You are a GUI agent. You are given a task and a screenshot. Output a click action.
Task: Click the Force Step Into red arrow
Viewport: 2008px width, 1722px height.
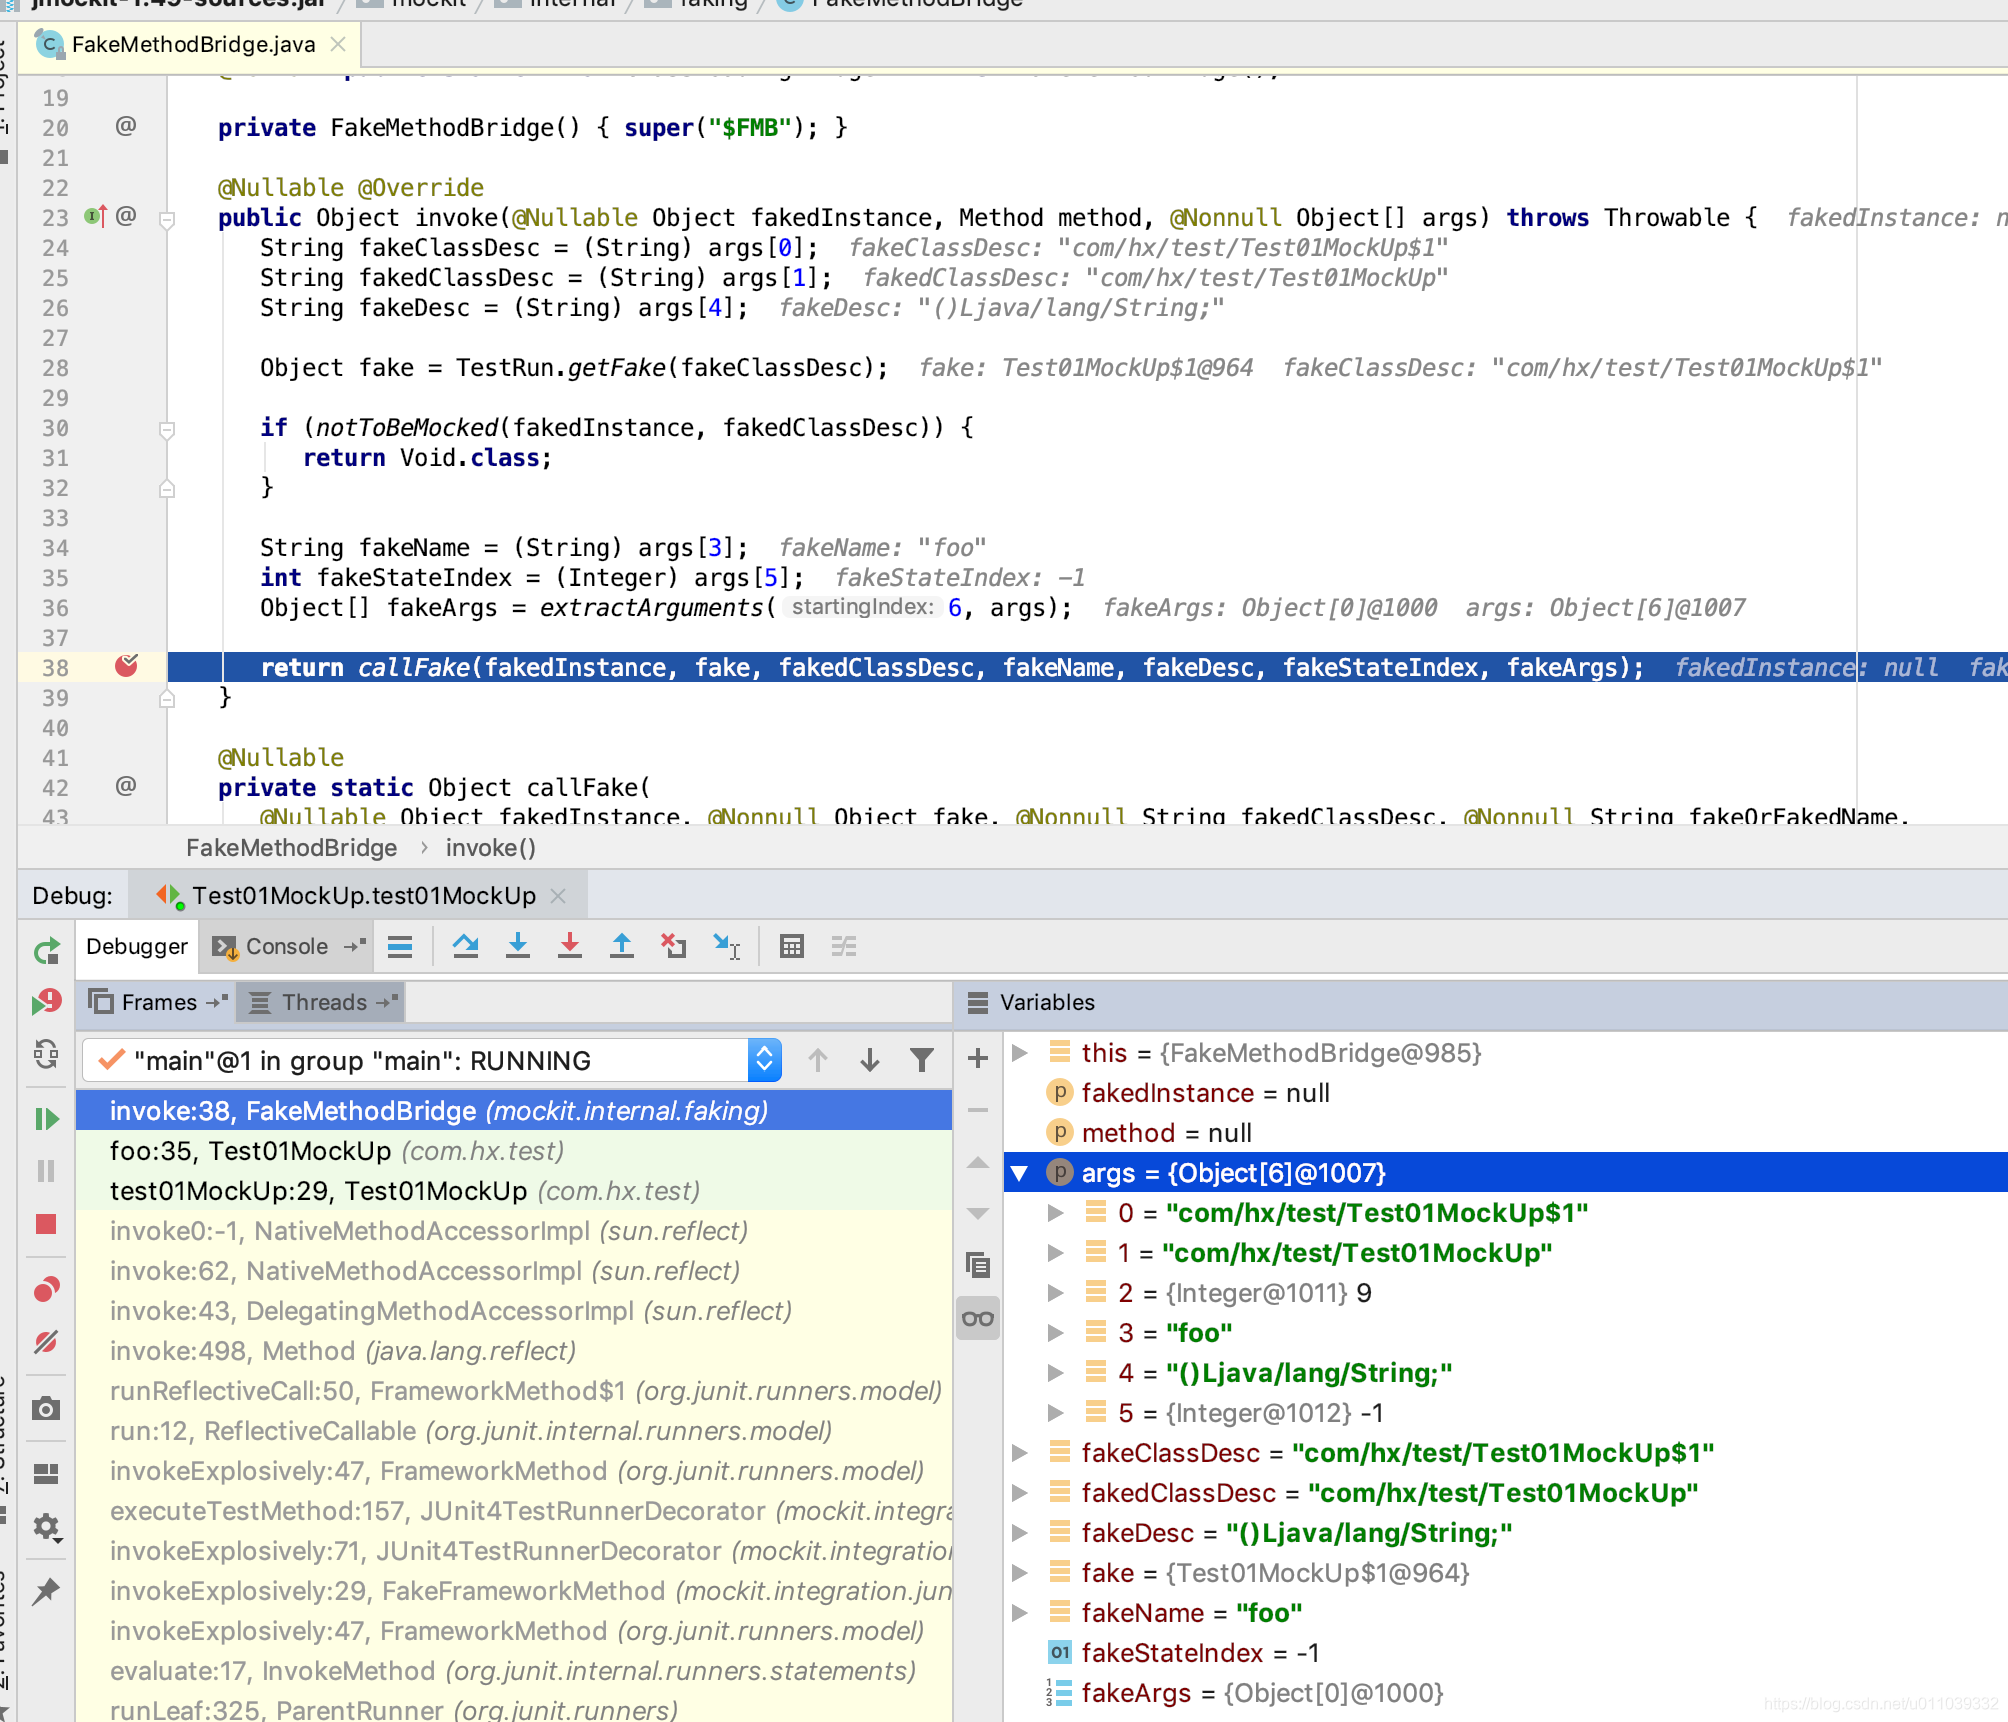570,946
